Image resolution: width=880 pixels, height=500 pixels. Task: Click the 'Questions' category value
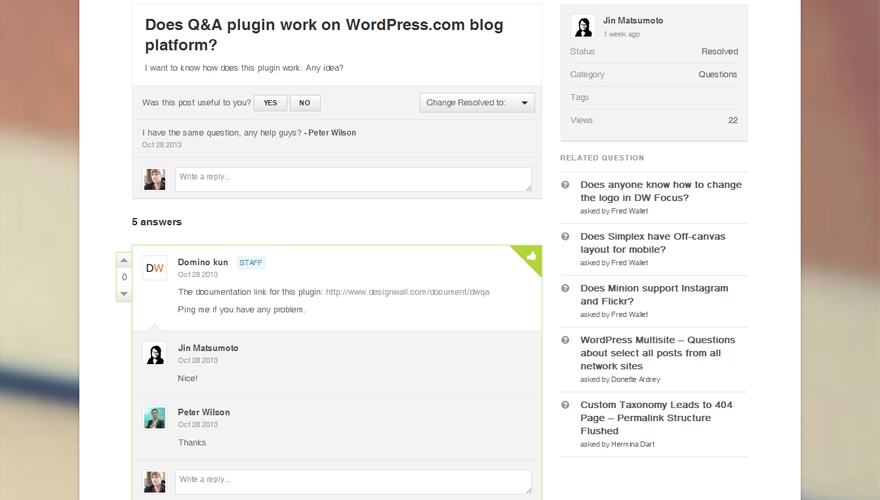[717, 74]
